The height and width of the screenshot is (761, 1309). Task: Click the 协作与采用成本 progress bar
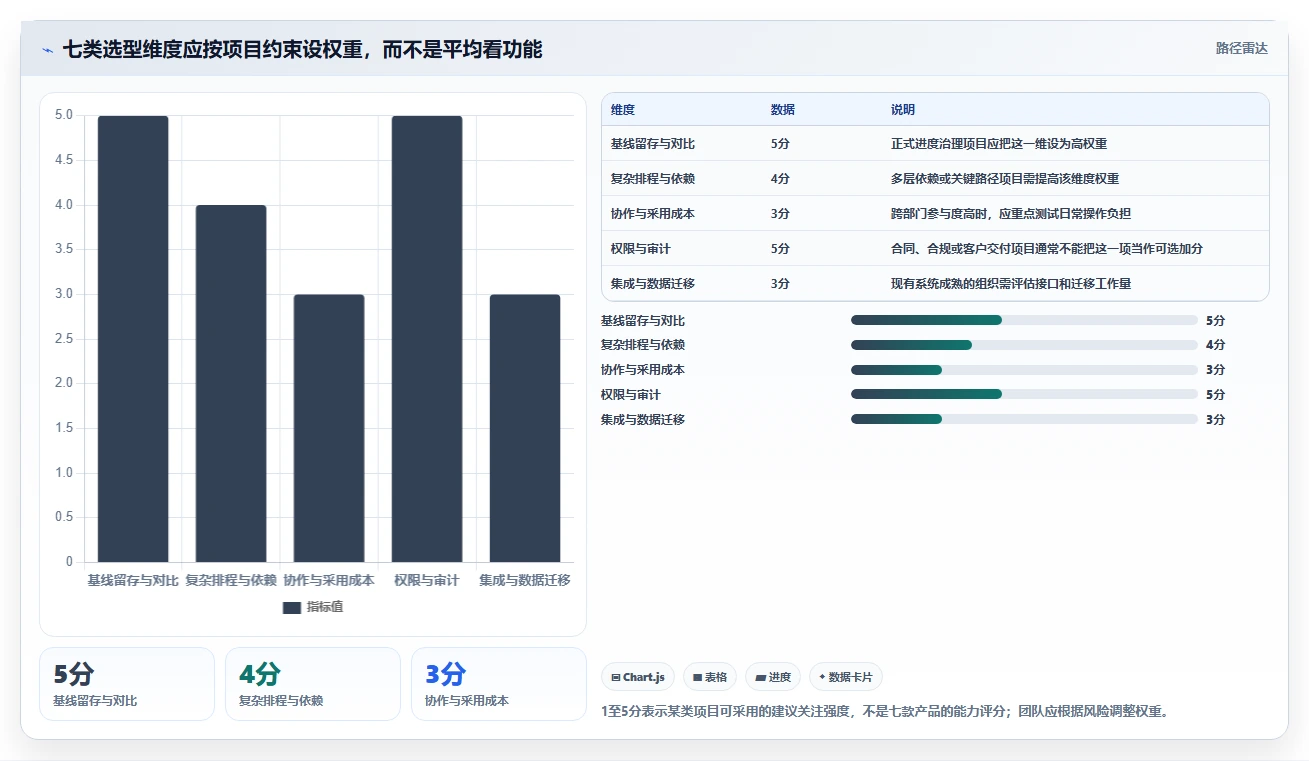tap(1024, 370)
